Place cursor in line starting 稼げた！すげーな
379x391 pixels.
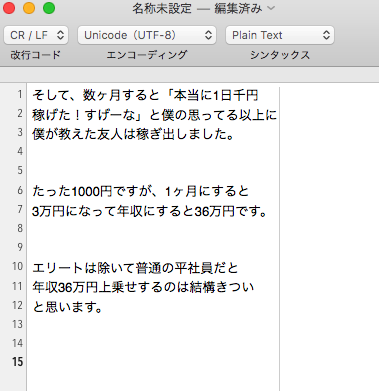tap(154, 115)
